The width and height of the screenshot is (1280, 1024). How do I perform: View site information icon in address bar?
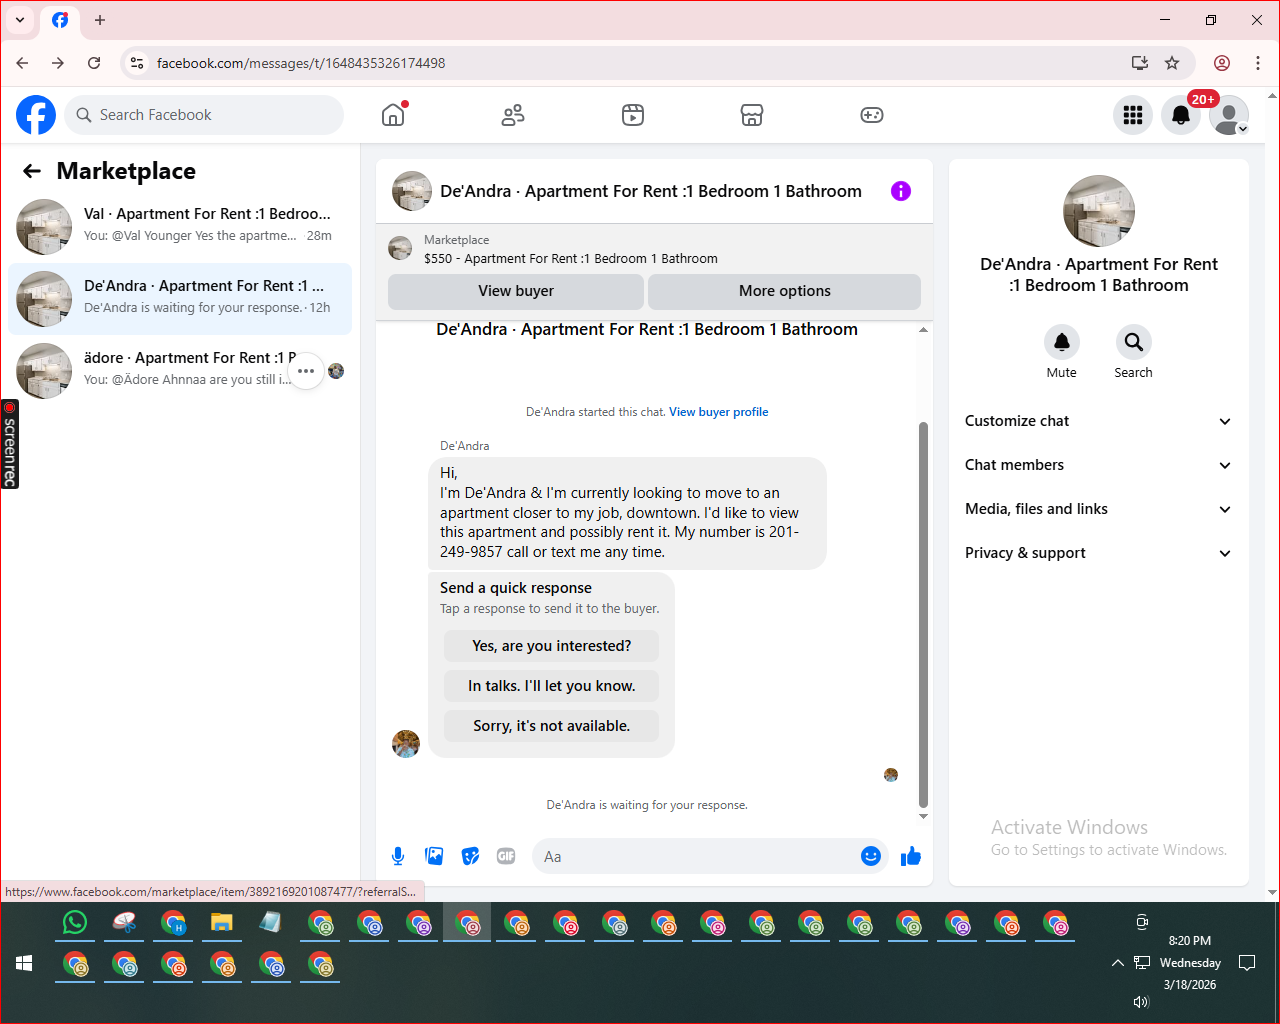tap(137, 63)
